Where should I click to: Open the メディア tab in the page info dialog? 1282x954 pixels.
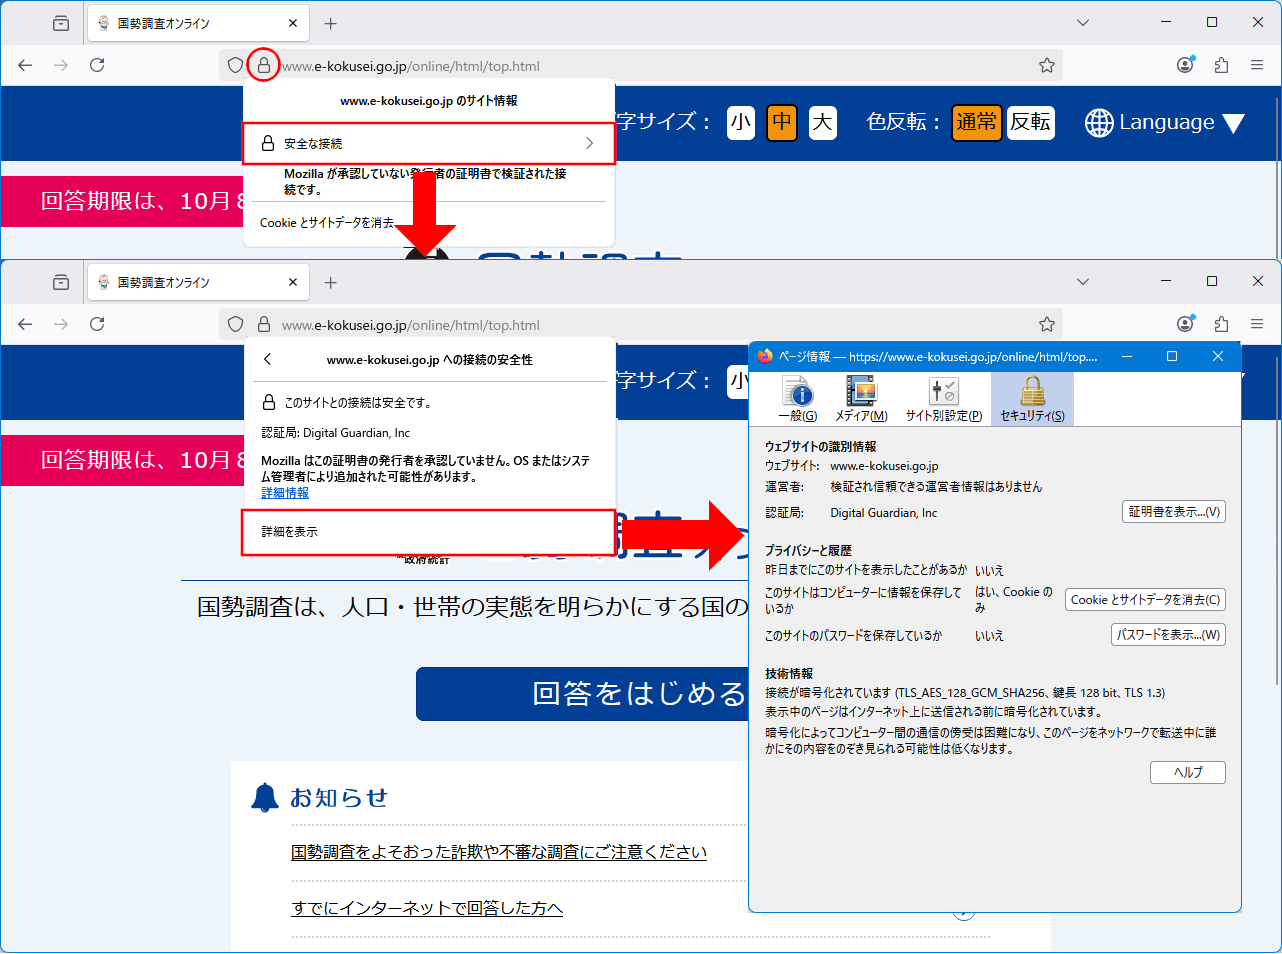861,398
